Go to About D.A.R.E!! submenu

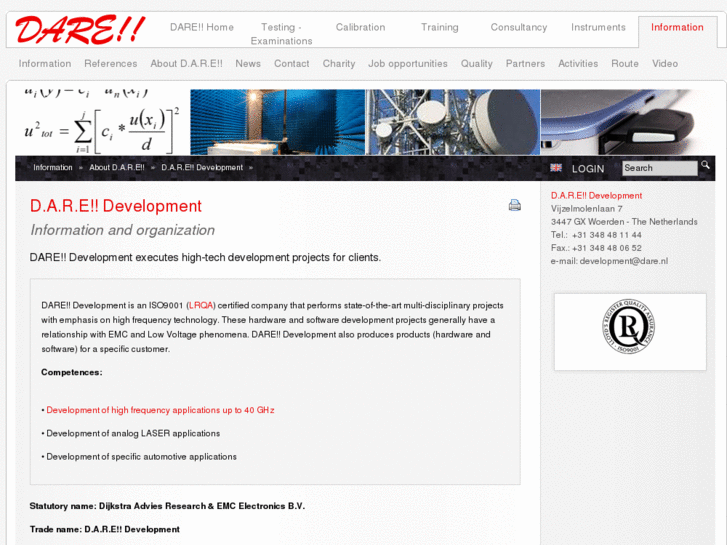point(186,64)
